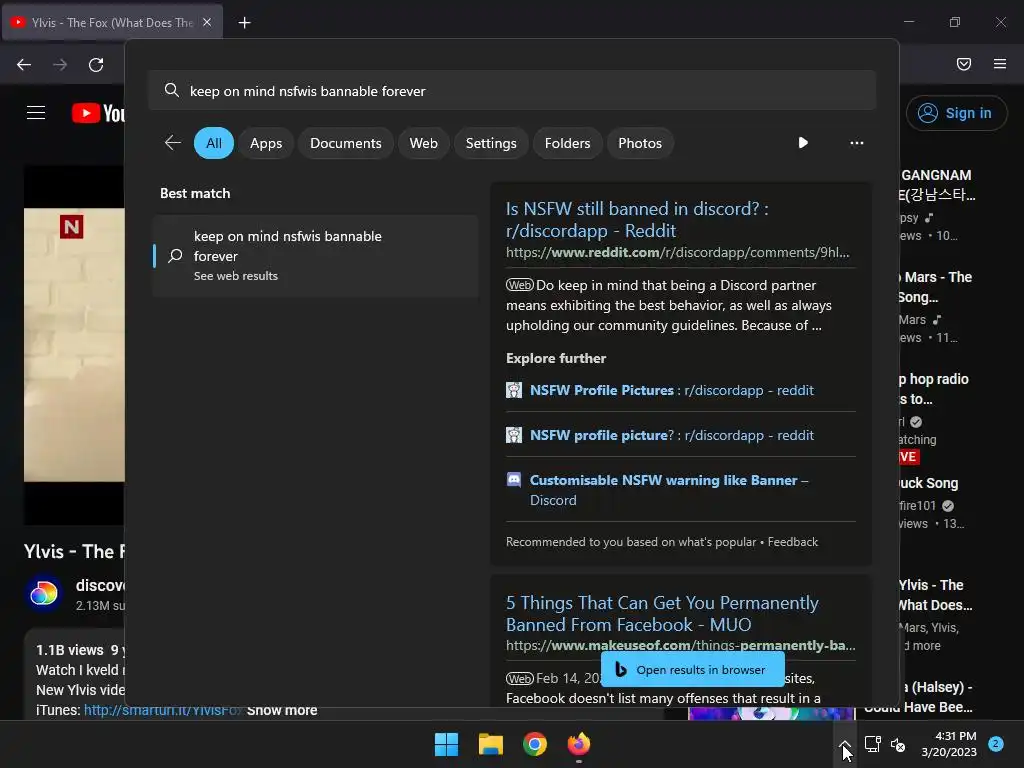Click Open results in browser button
1024x768 pixels.
pyautogui.click(x=692, y=669)
